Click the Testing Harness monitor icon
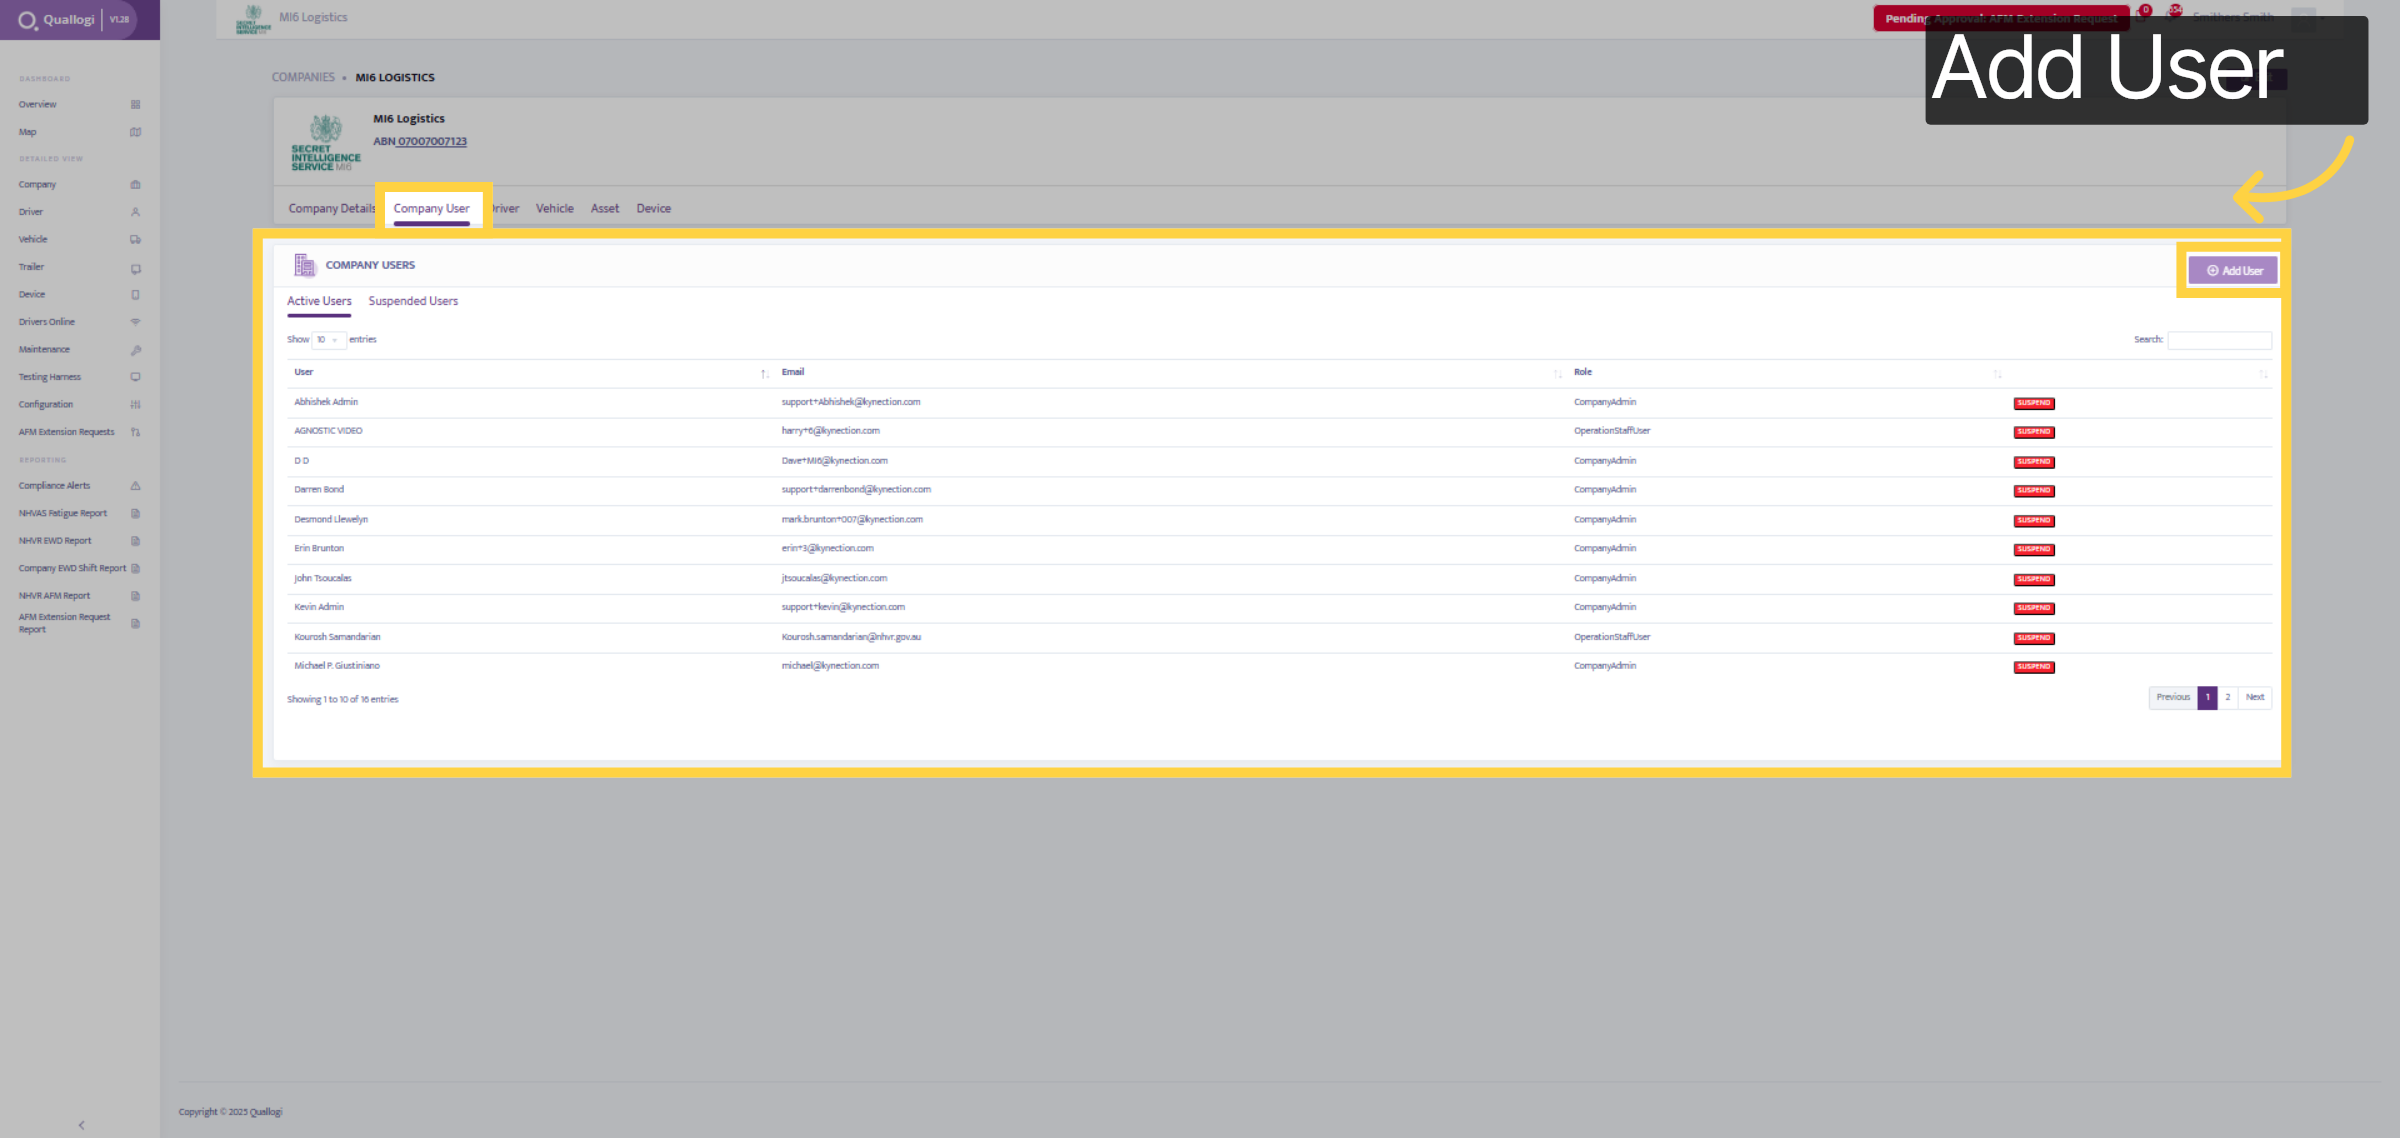Screen dimensions: 2400x1138 [x=135, y=377]
